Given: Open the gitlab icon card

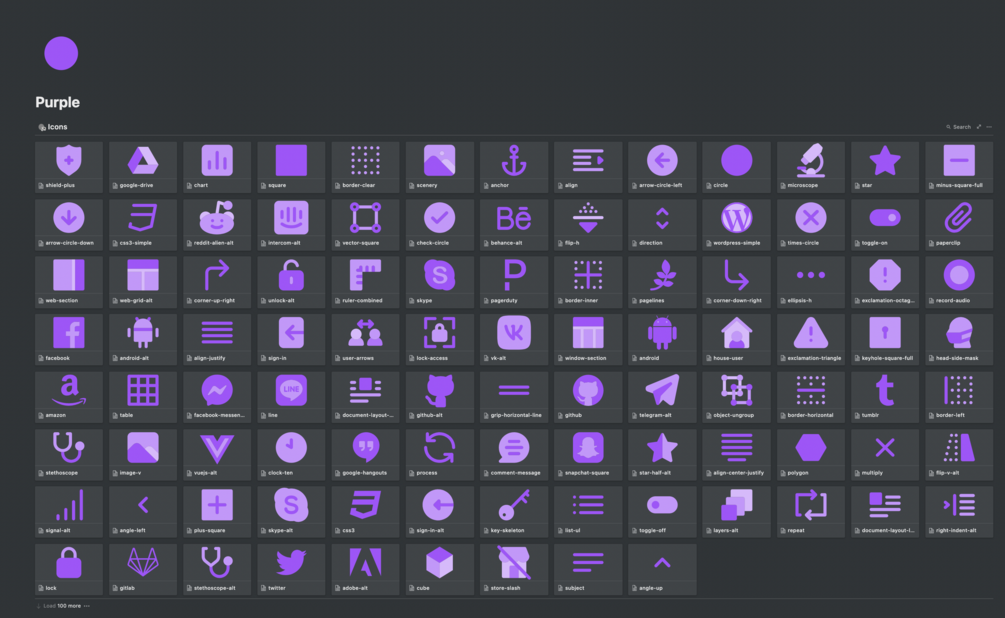Looking at the screenshot, I should click(x=143, y=569).
